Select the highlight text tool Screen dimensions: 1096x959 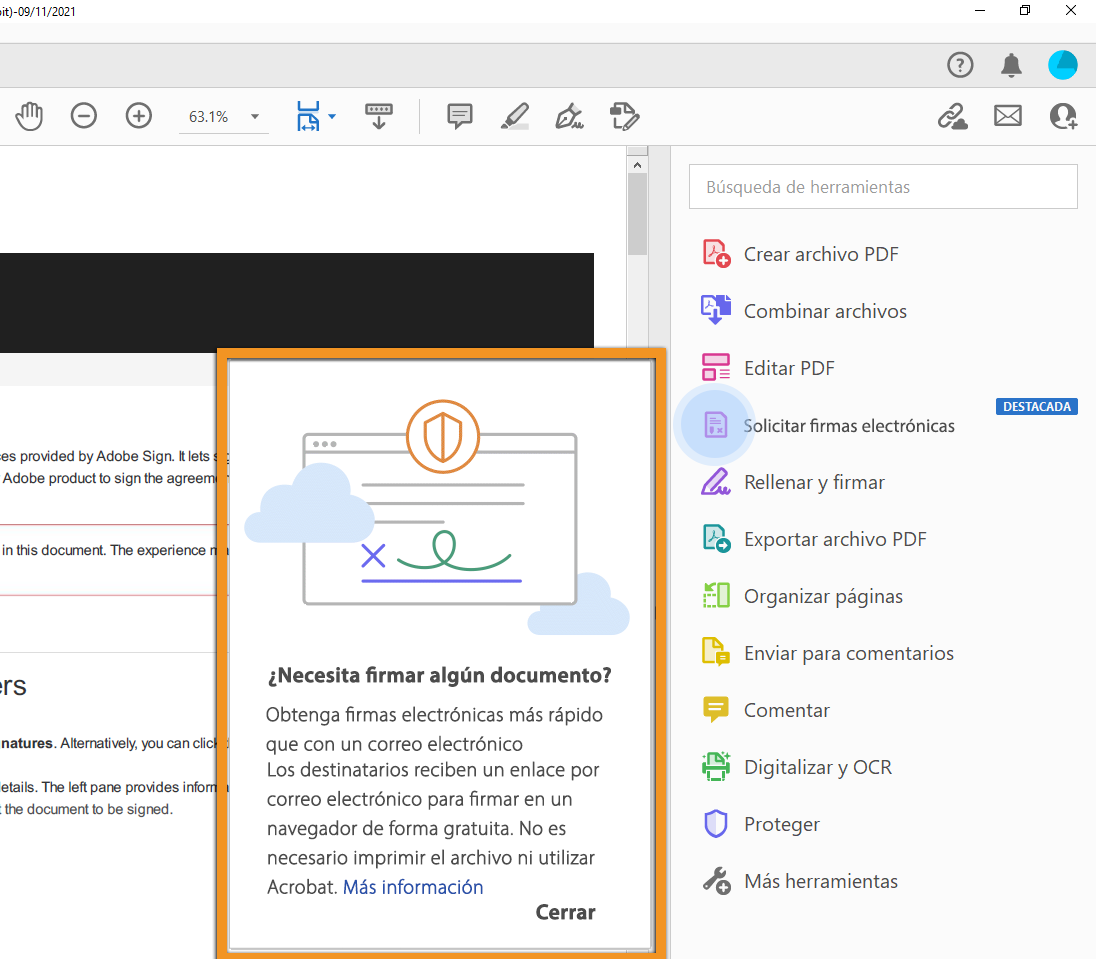pyautogui.click(x=515, y=116)
